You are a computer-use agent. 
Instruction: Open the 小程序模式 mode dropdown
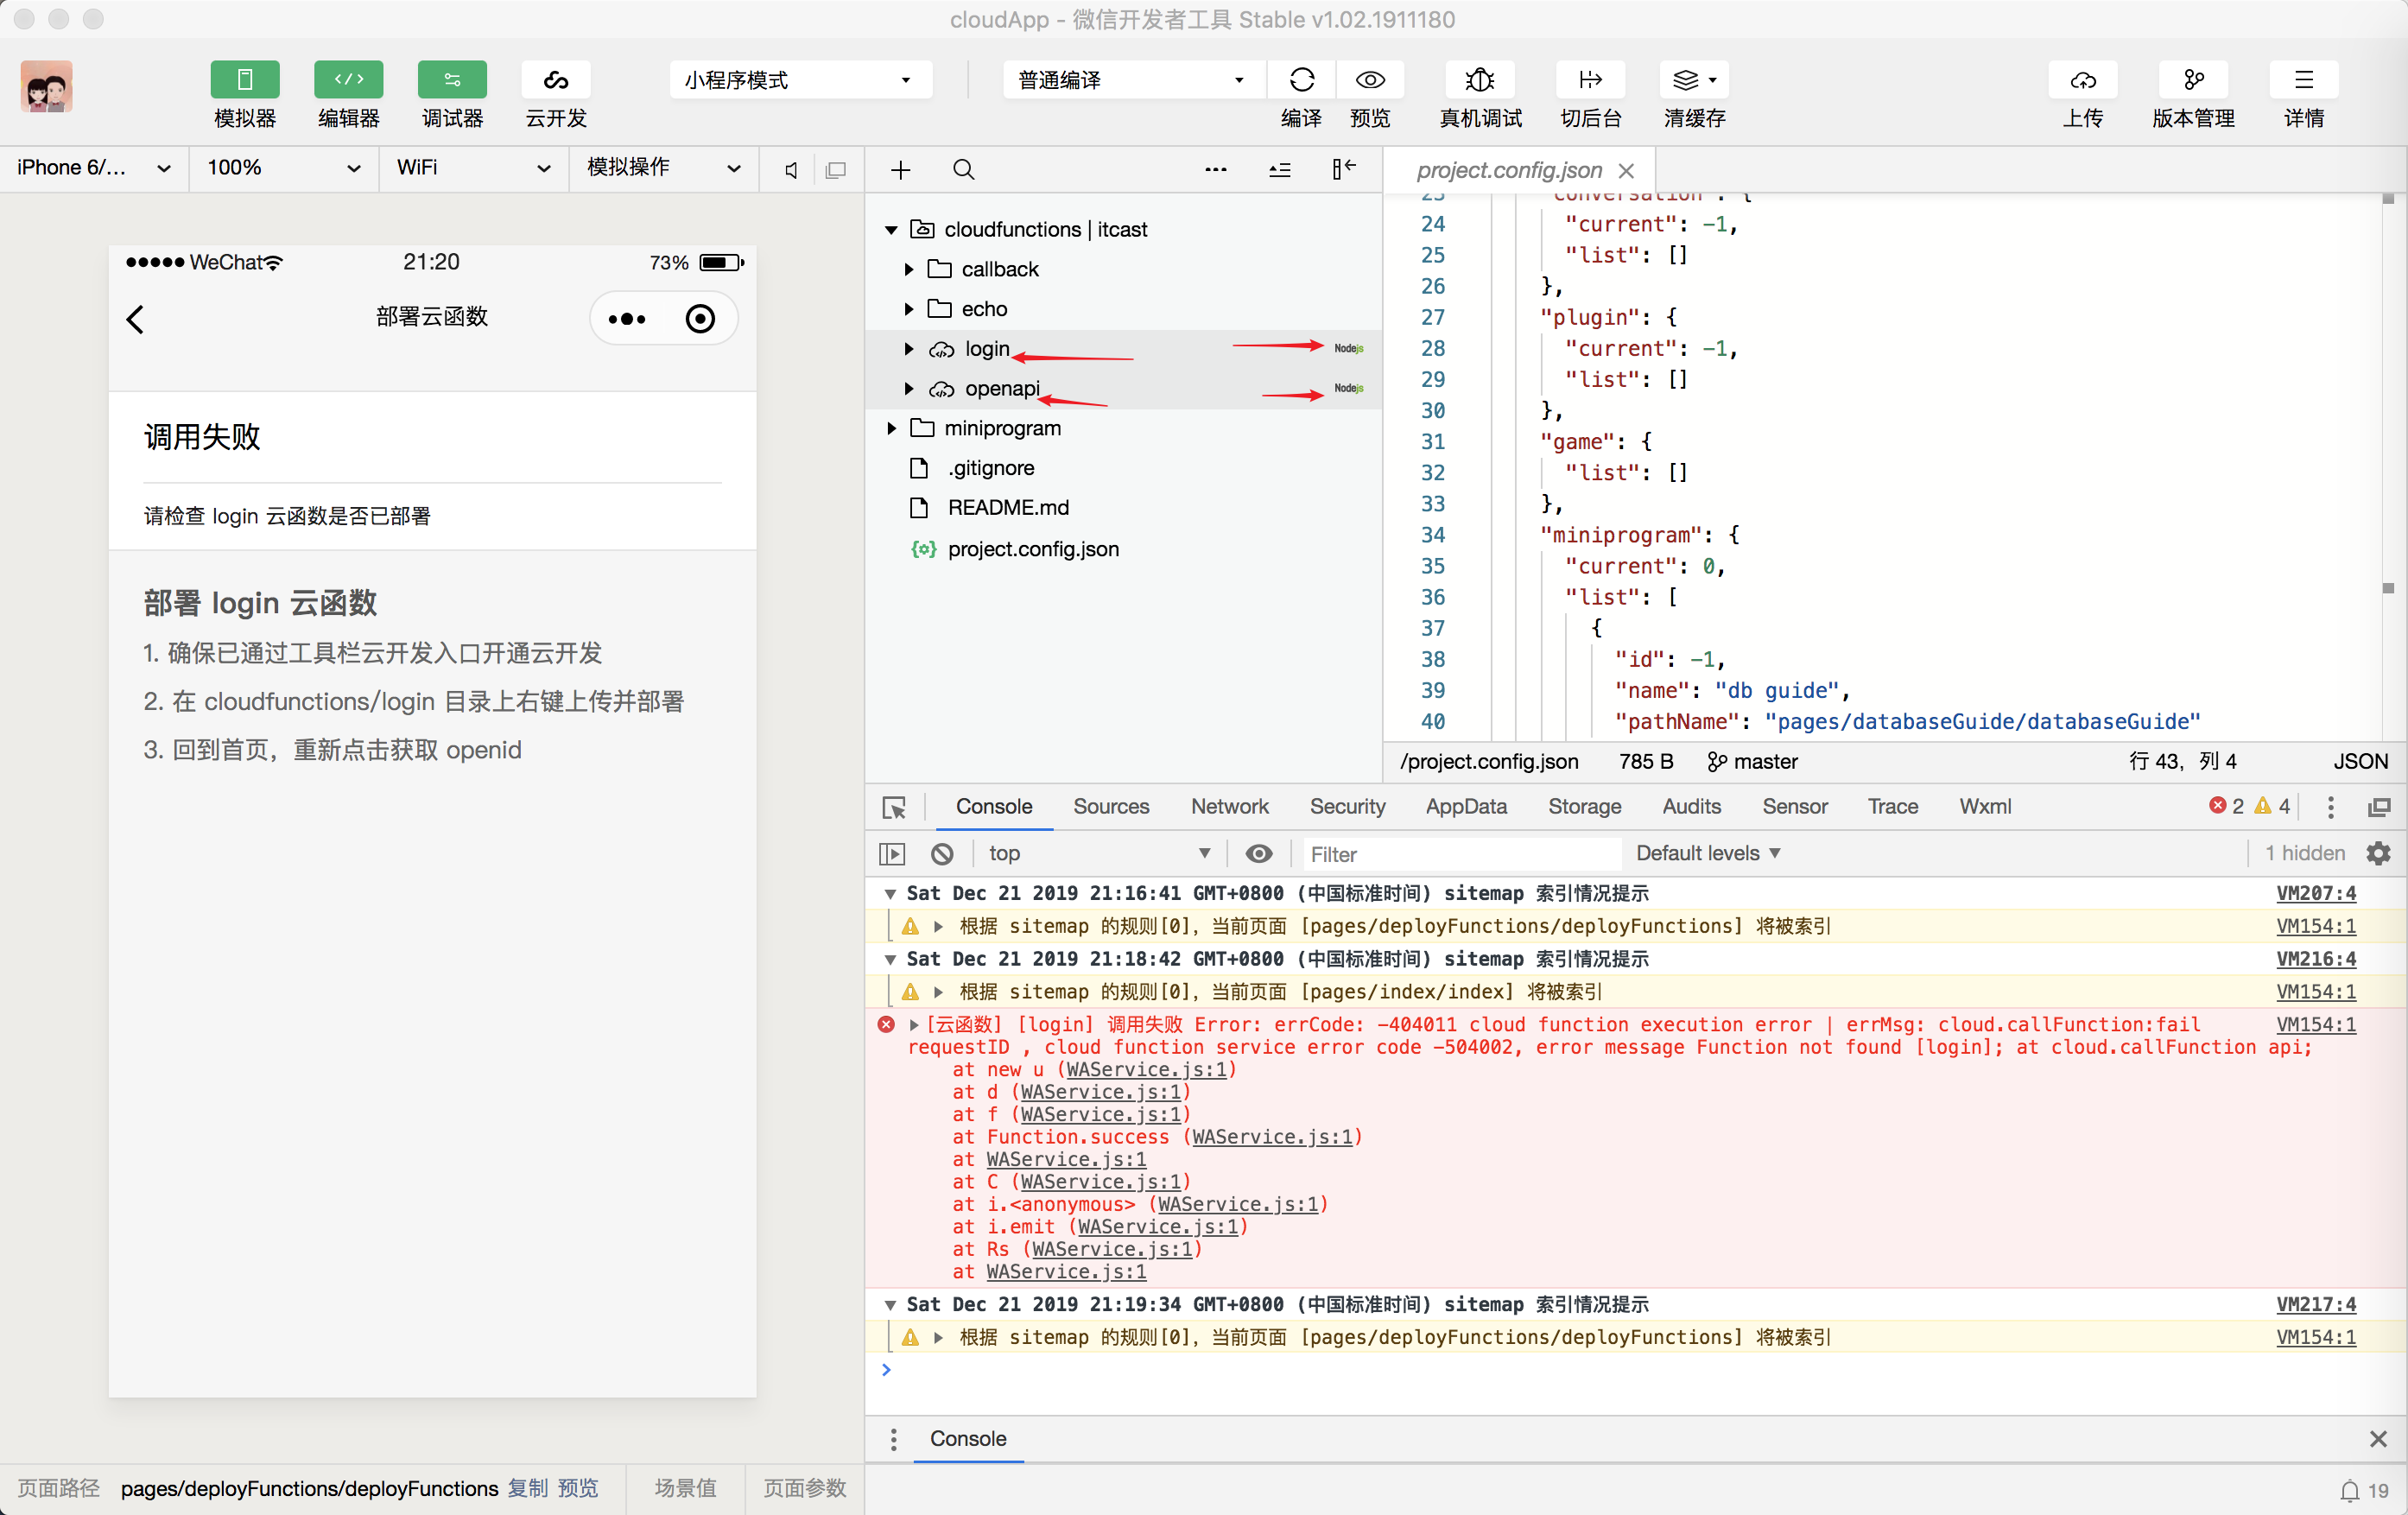pyautogui.click(x=800, y=80)
